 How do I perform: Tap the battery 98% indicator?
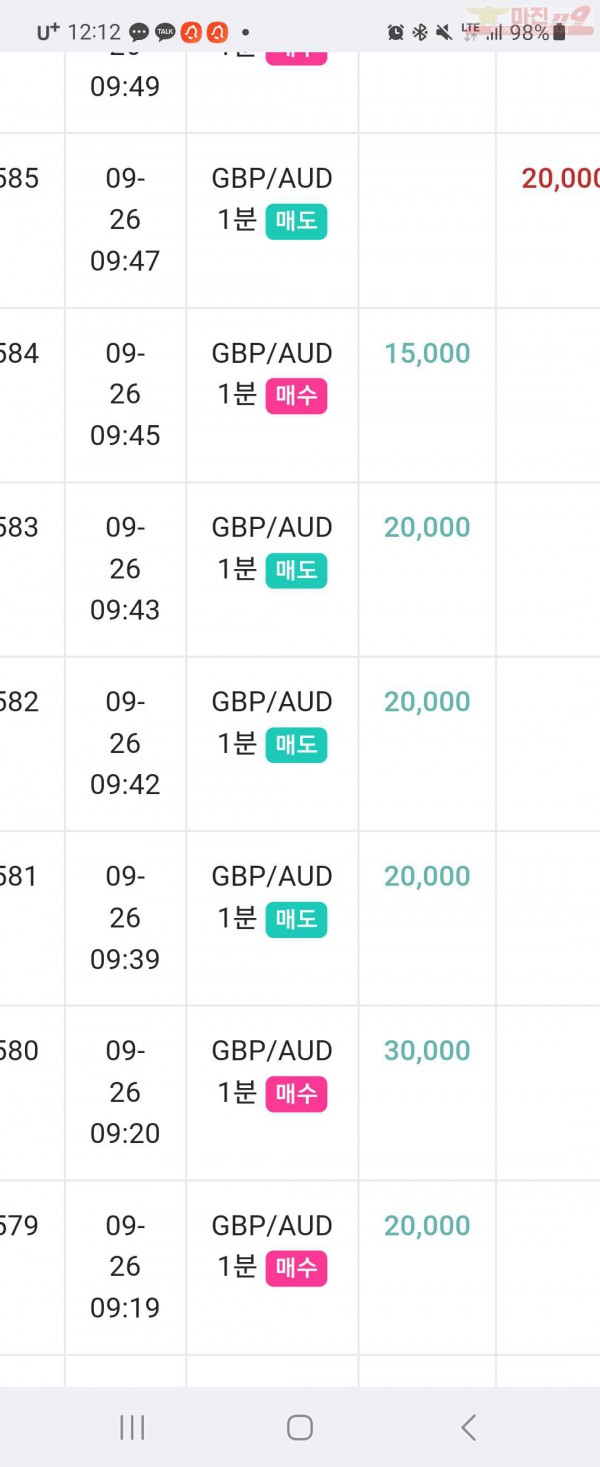tap(537, 32)
